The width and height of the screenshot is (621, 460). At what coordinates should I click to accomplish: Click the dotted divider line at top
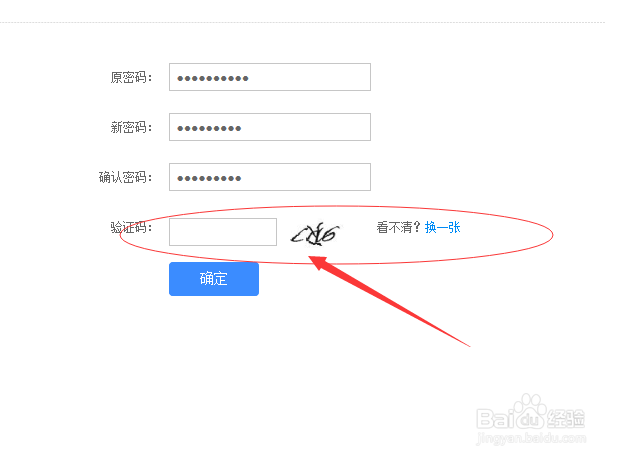pos(303,22)
